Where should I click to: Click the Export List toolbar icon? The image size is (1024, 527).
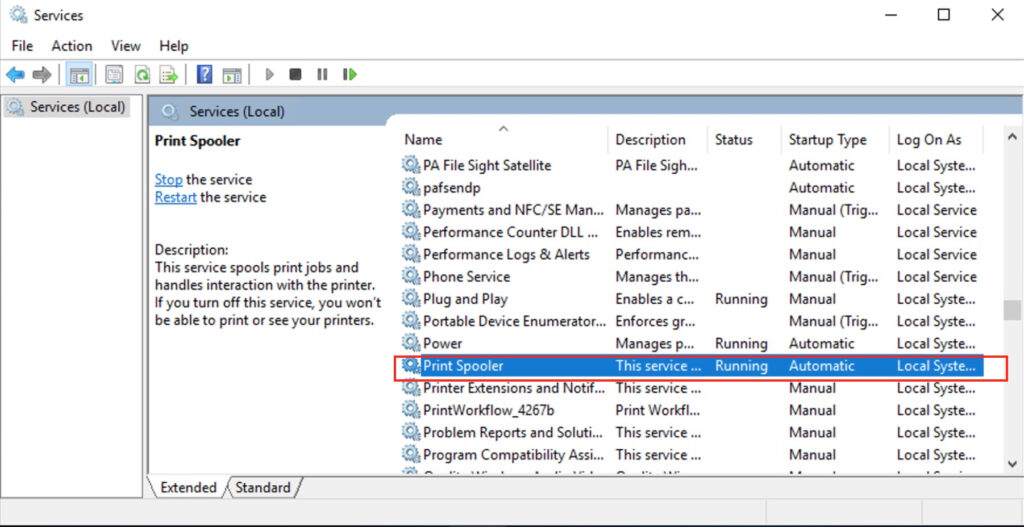tap(169, 75)
